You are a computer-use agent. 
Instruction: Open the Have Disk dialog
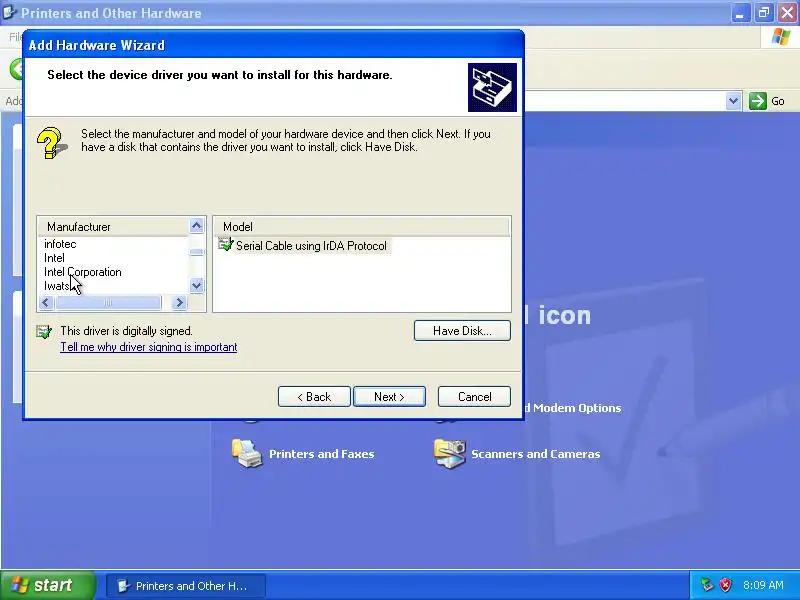click(462, 331)
